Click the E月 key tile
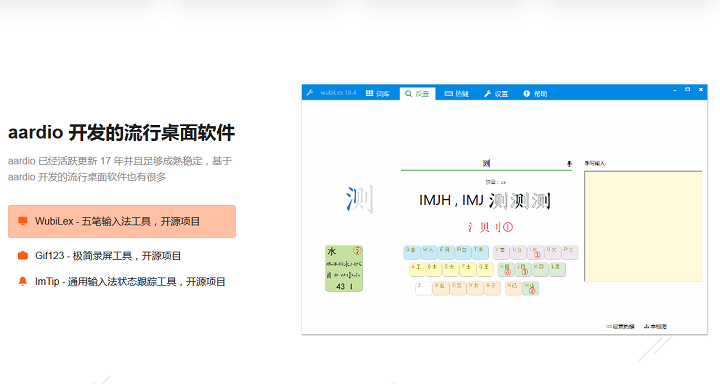This screenshot has height=384, width=720. coord(445,252)
